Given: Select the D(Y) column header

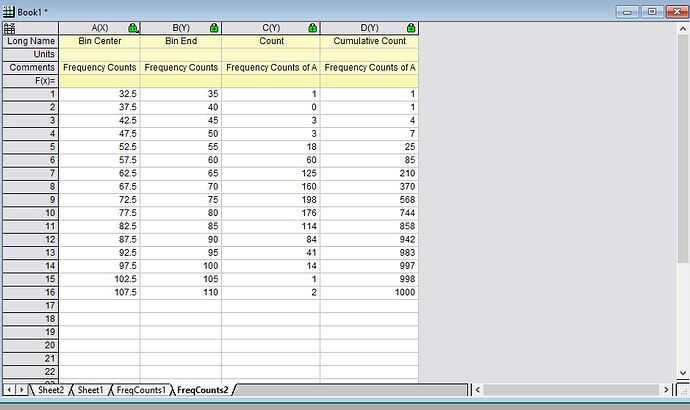Looking at the screenshot, I should click(x=369, y=28).
